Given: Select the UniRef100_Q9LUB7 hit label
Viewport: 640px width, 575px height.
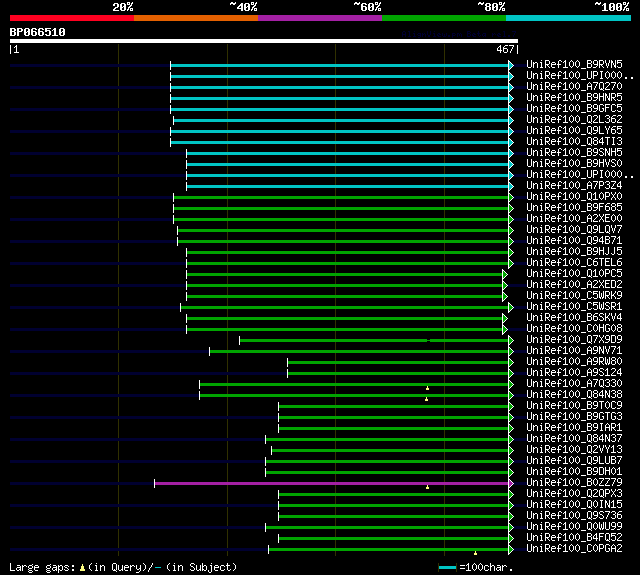Looking at the screenshot, I should [574, 461].
